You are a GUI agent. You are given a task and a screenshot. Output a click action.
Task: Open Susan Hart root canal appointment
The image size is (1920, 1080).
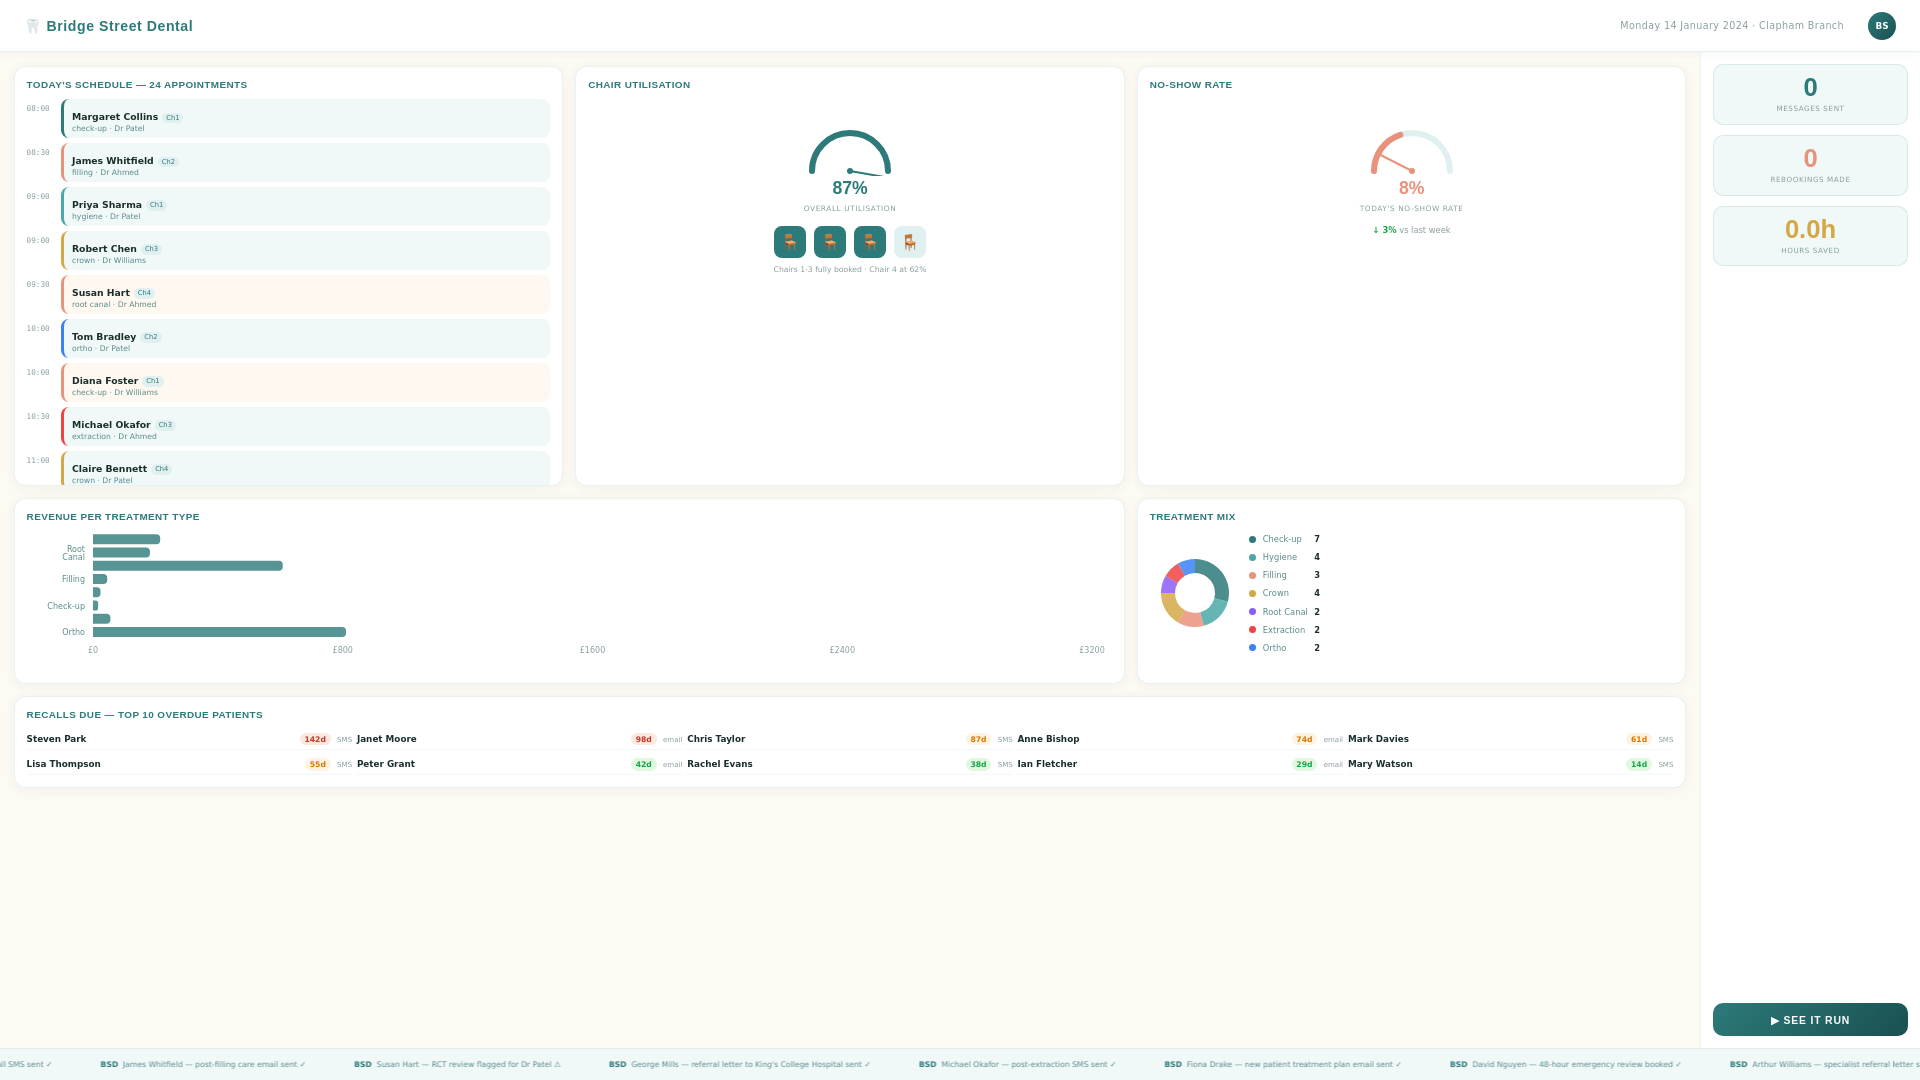point(305,295)
